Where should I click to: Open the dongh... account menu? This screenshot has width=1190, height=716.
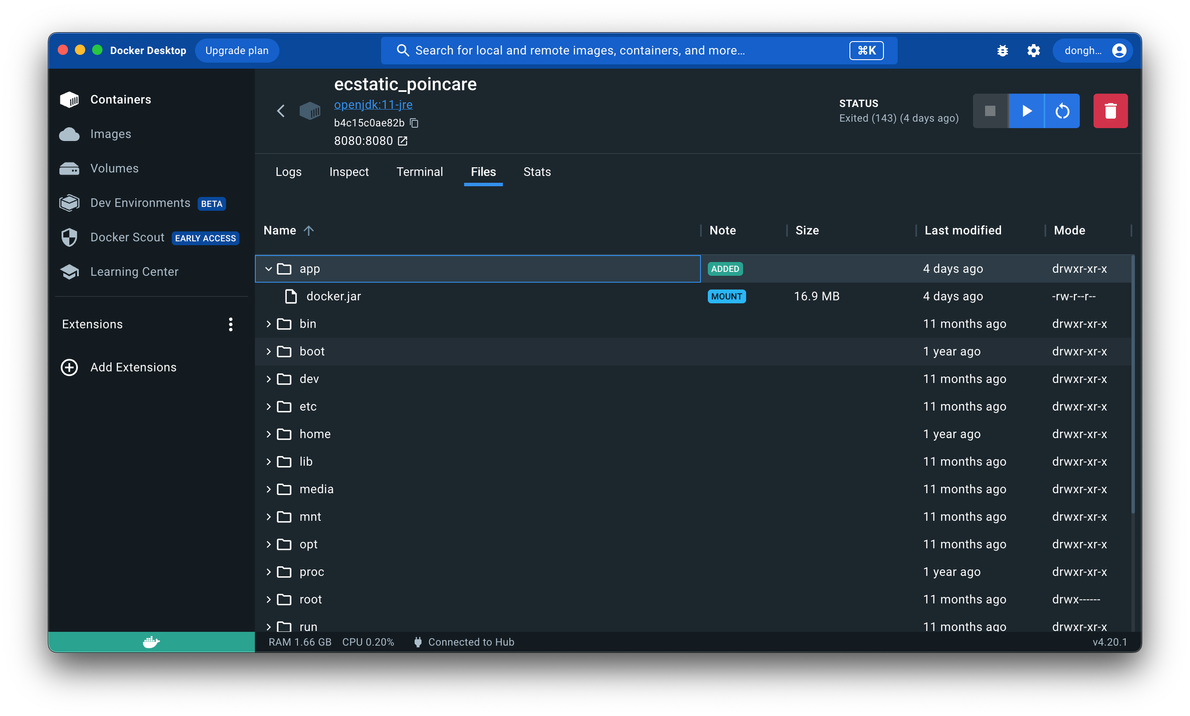(1094, 51)
